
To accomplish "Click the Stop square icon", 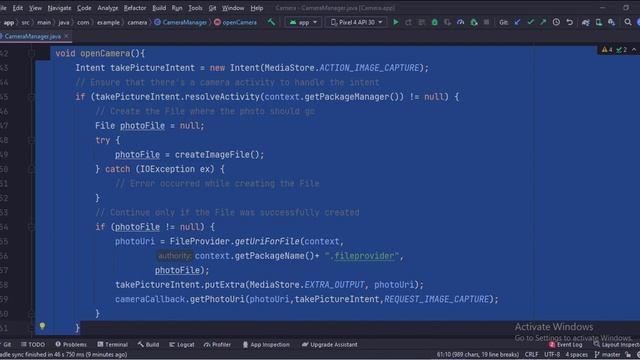I will (x=486, y=22).
